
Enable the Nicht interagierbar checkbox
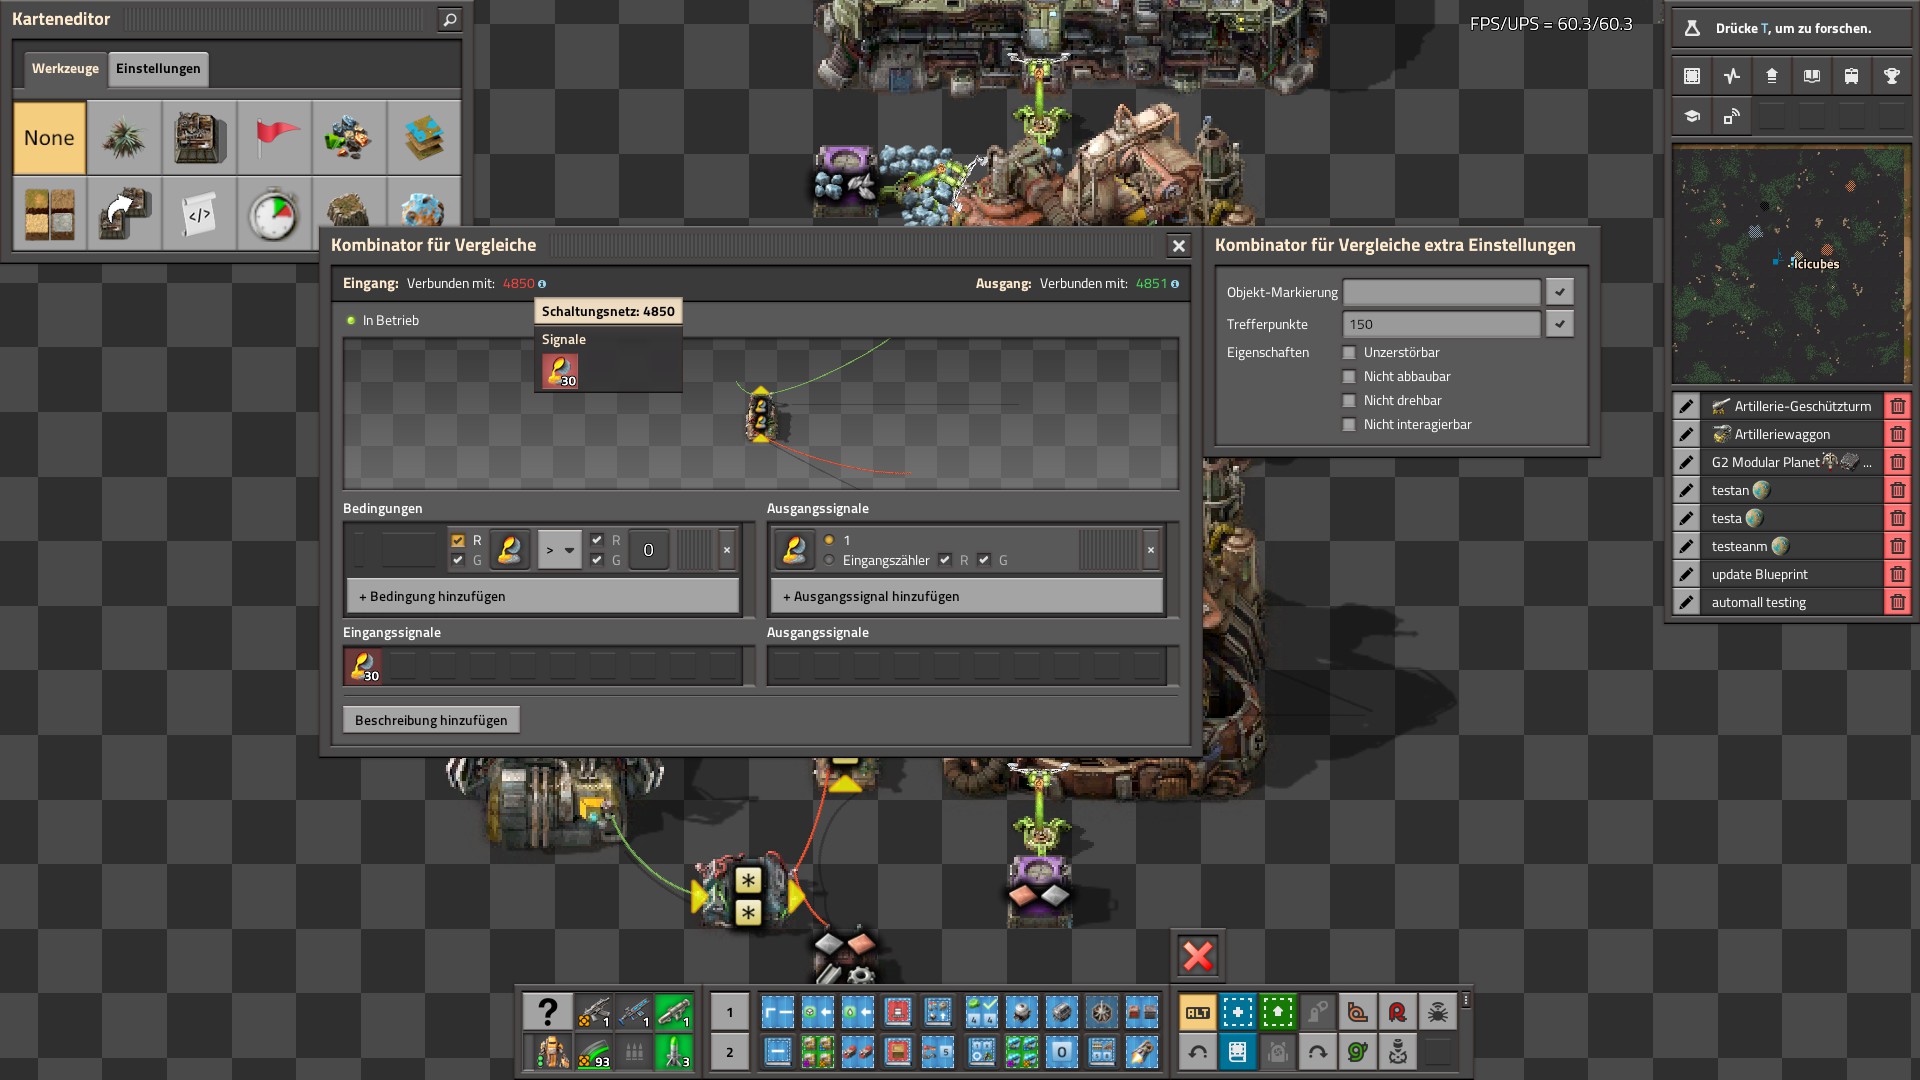click(x=1349, y=425)
